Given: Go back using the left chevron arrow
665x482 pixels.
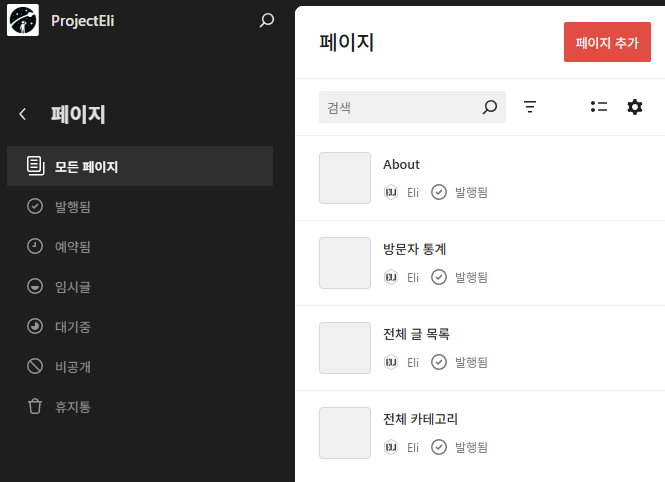Looking at the screenshot, I should 23,114.
